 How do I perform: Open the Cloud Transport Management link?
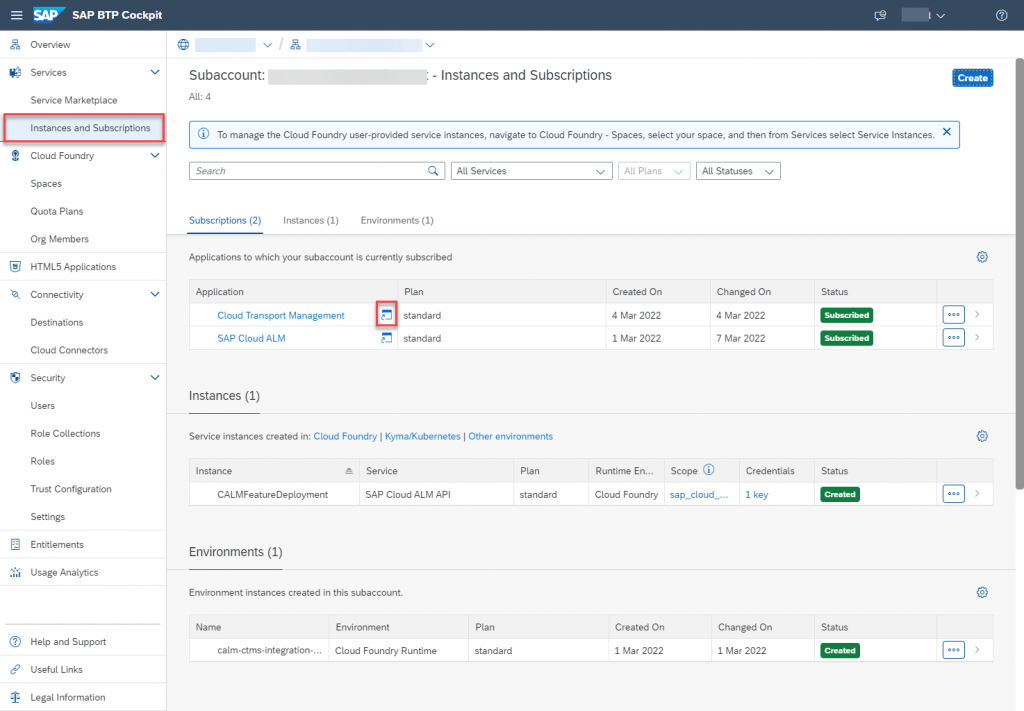pos(281,315)
